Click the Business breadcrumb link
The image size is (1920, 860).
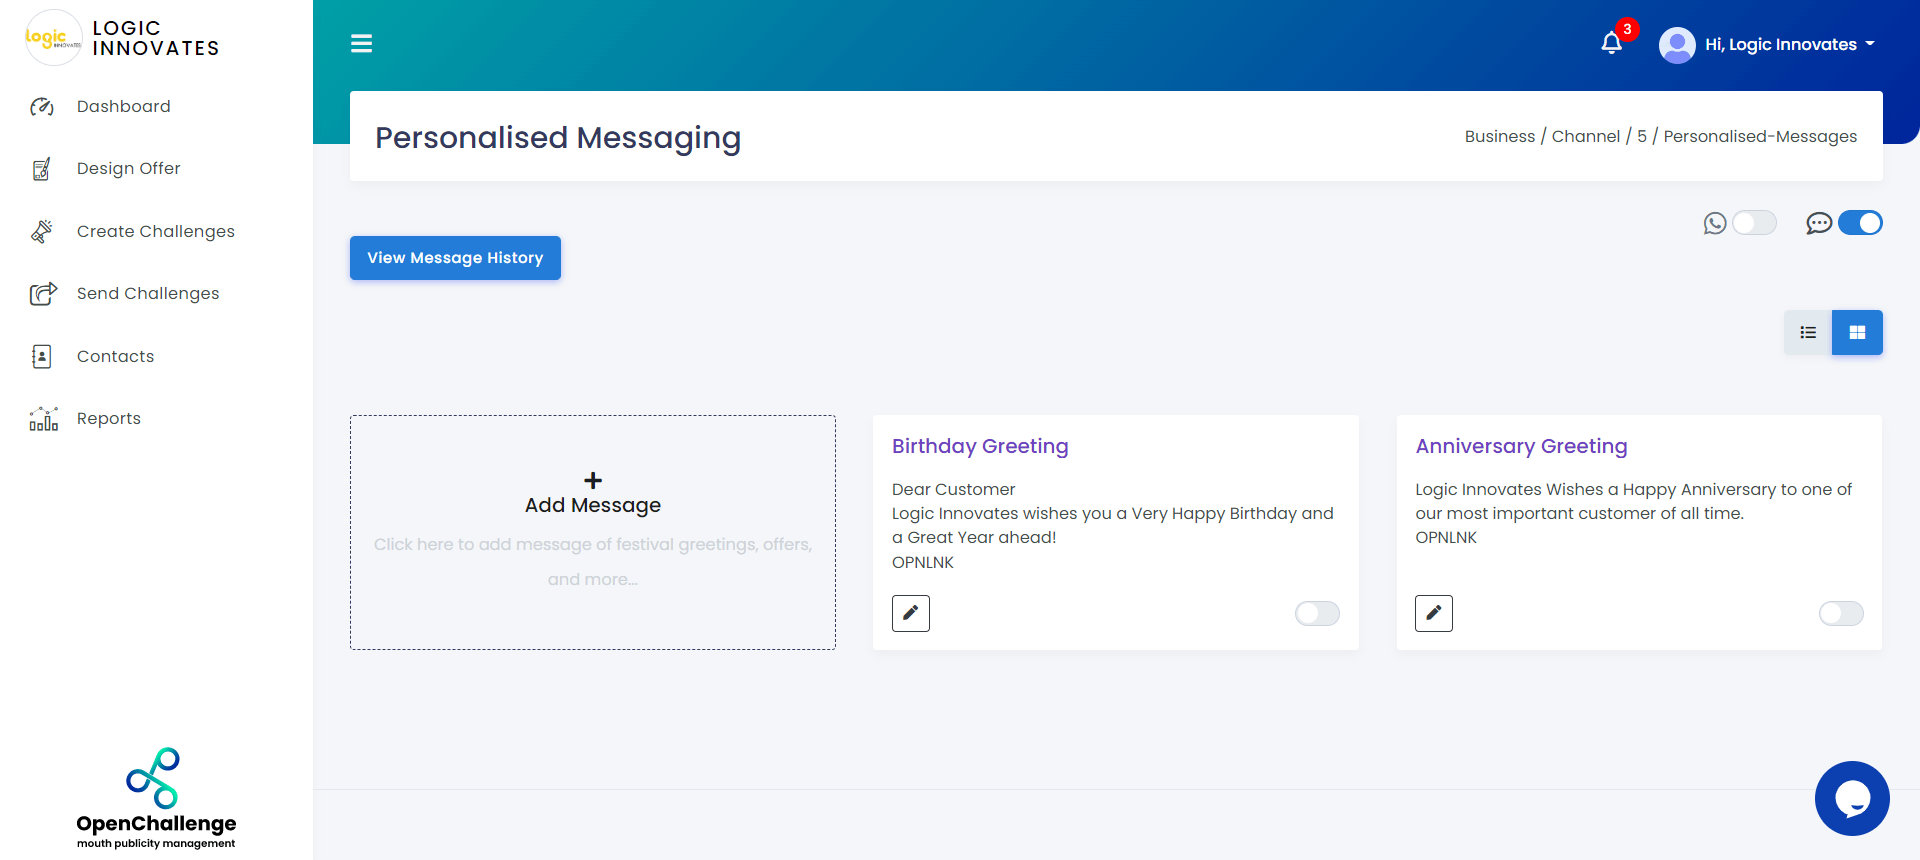(1500, 136)
